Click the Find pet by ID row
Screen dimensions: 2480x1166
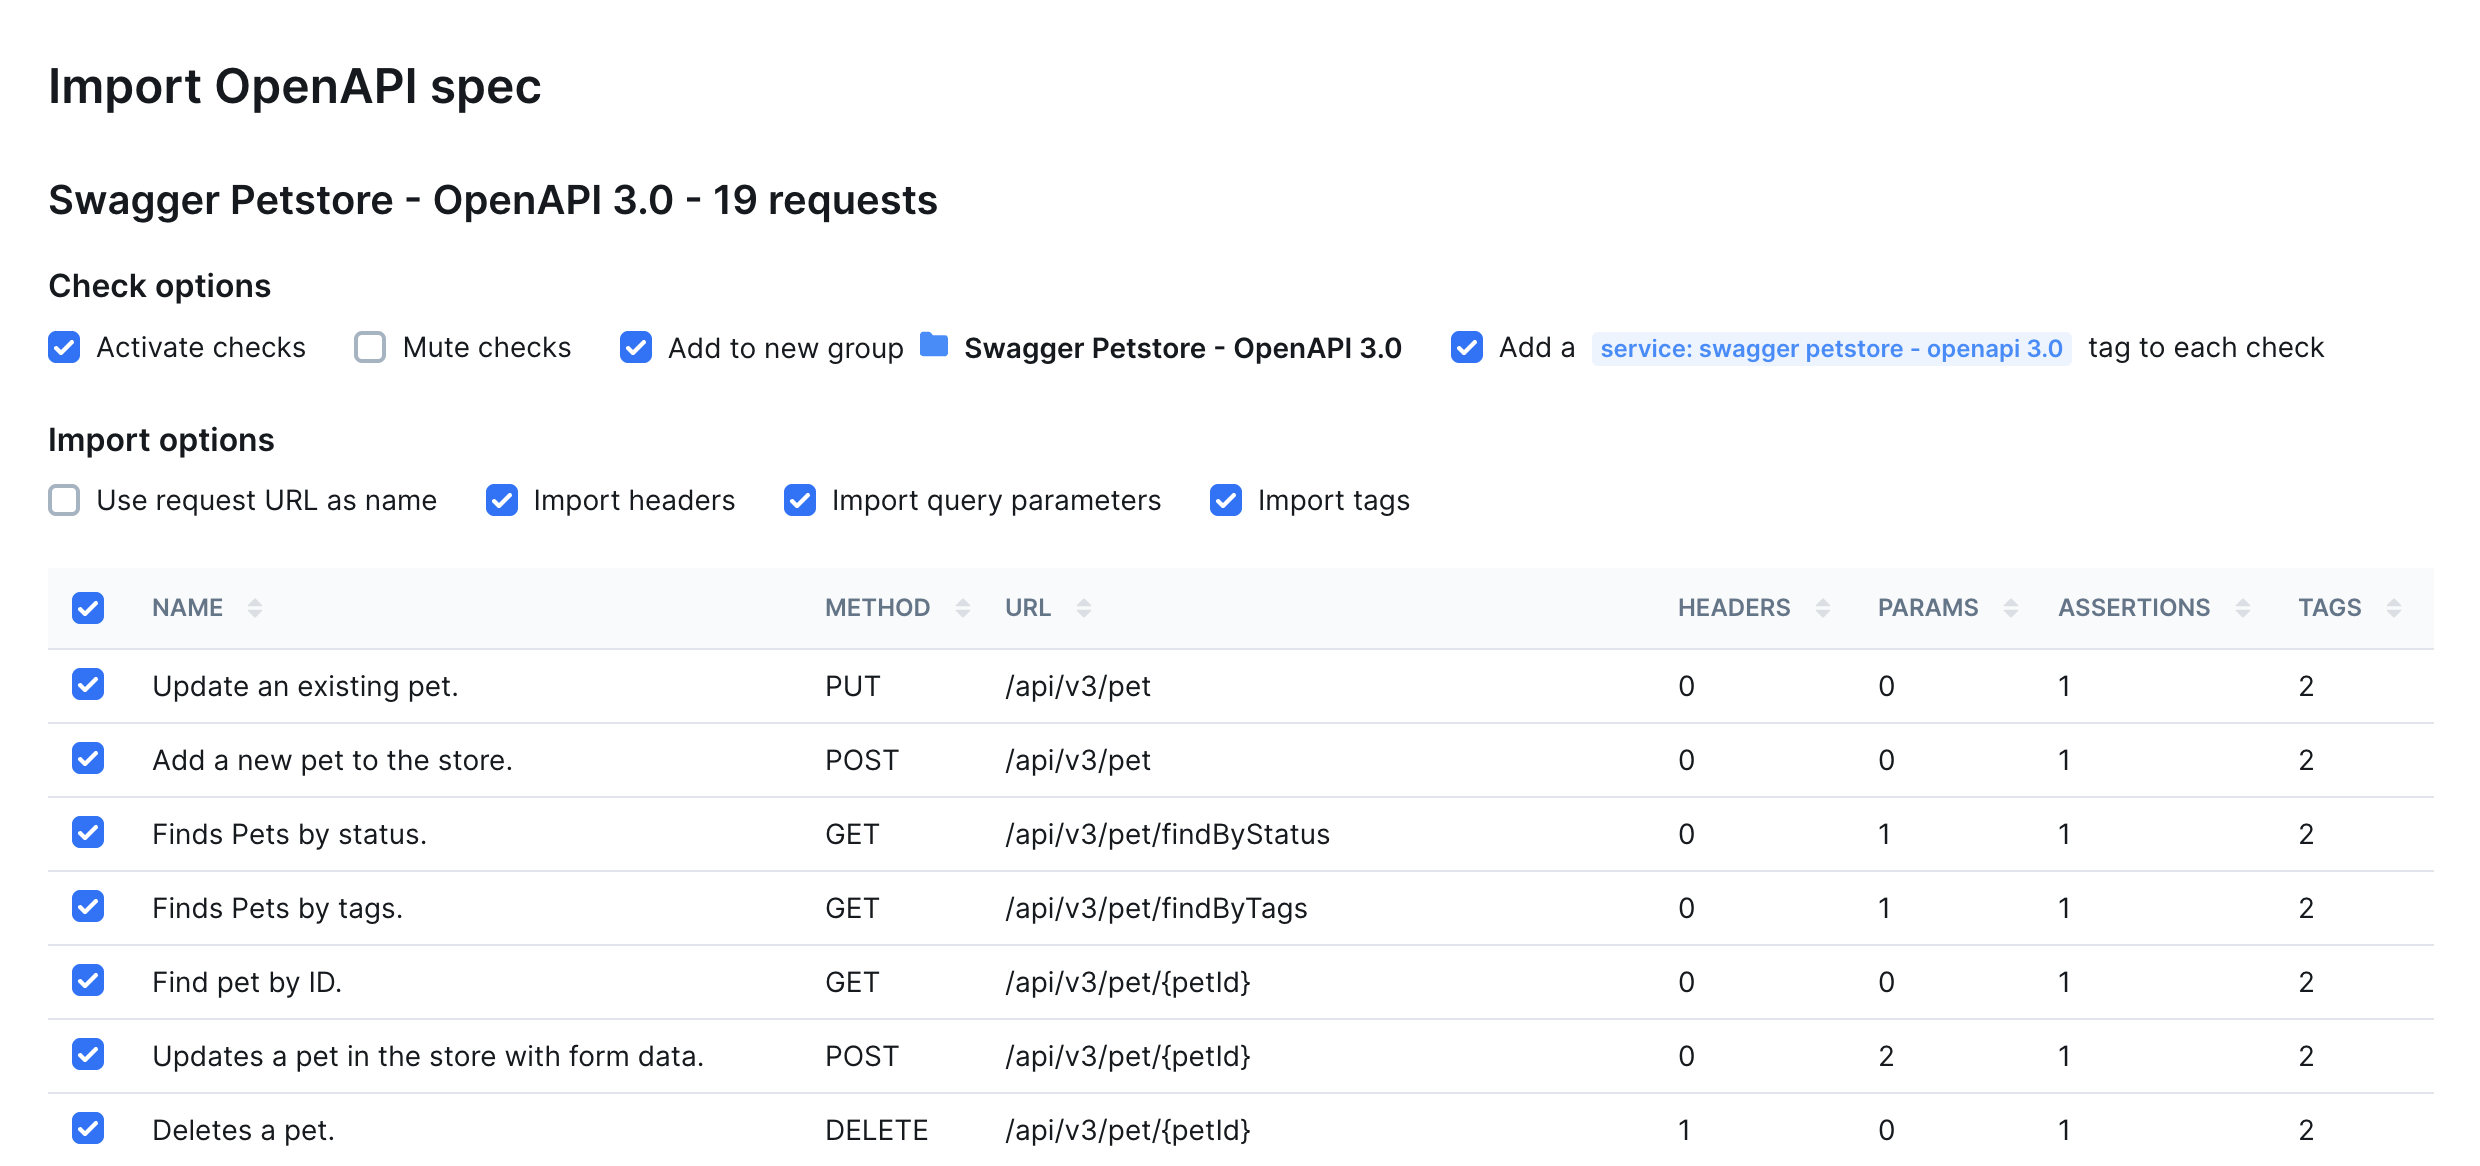247,982
